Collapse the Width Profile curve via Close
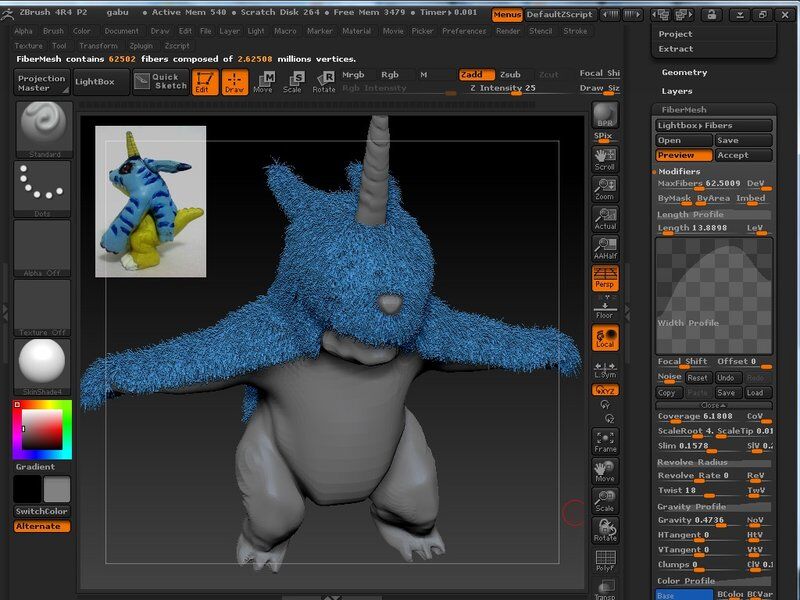Image resolution: width=800 pixels, height=600 pixels. point(714,405)
